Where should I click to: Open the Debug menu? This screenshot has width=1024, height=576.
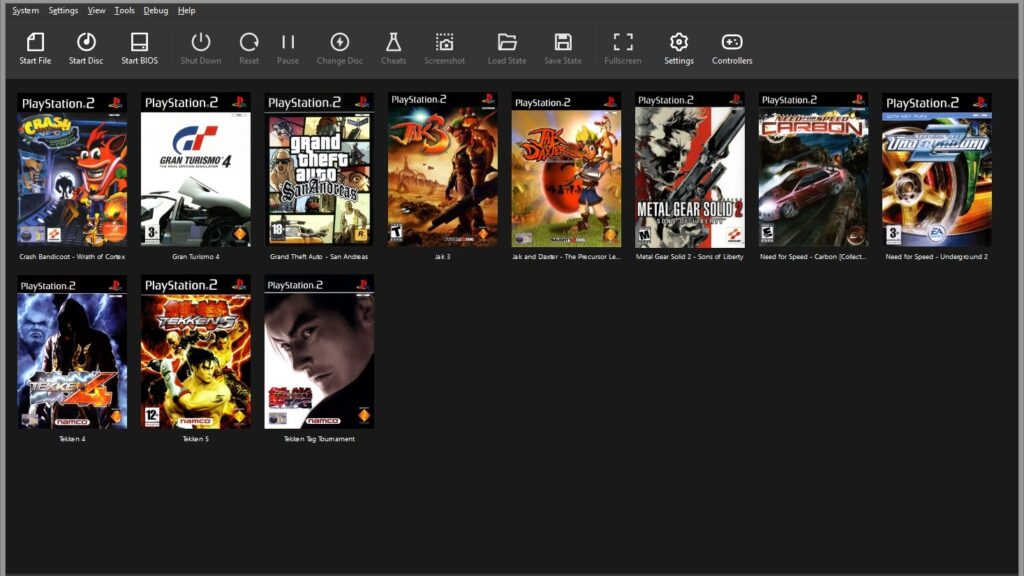pos(155,10)
